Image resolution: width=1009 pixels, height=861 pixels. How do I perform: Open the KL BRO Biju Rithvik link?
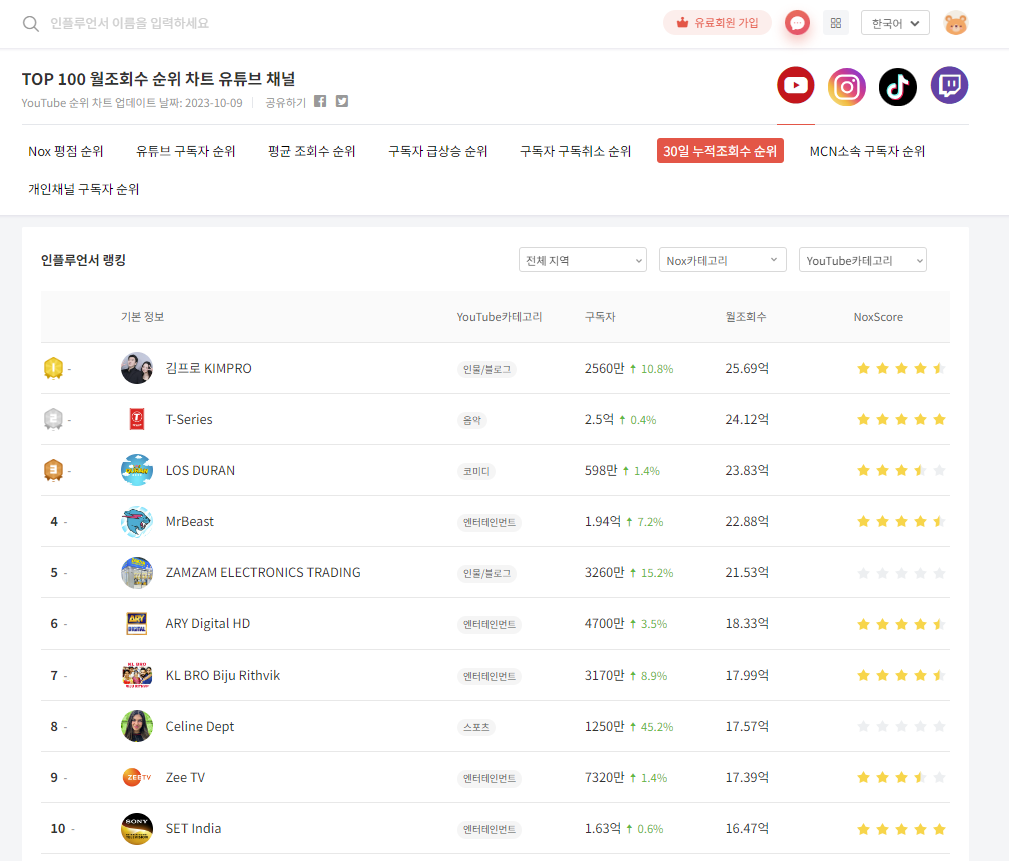pyautogui.click(x=223, y=675)
